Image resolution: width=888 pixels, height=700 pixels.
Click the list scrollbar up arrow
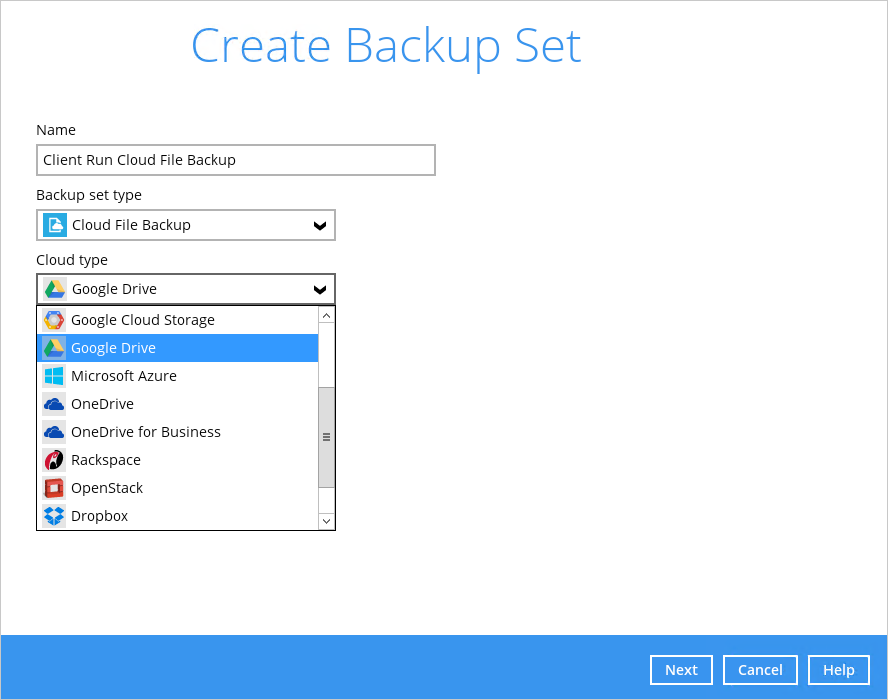coord(327,315)
